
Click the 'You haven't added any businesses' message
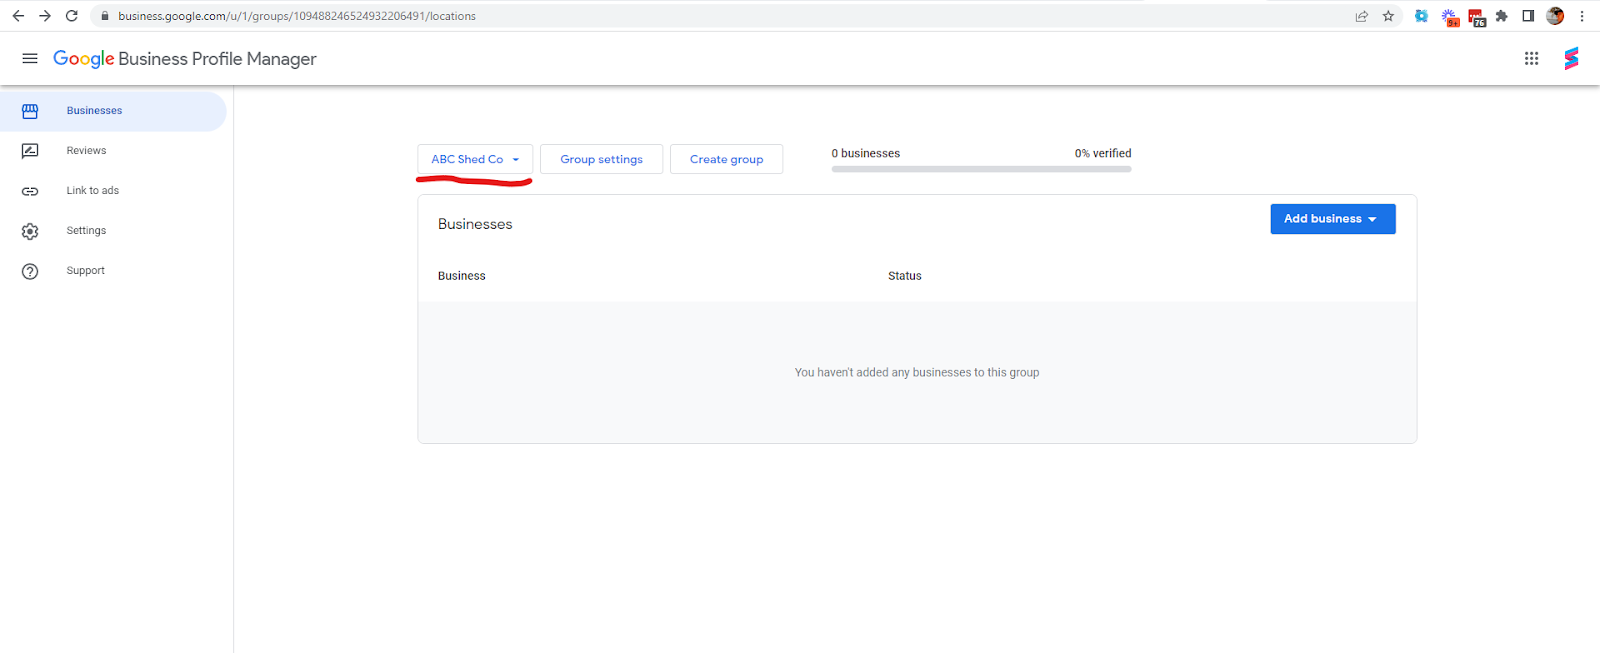[917, 372]
